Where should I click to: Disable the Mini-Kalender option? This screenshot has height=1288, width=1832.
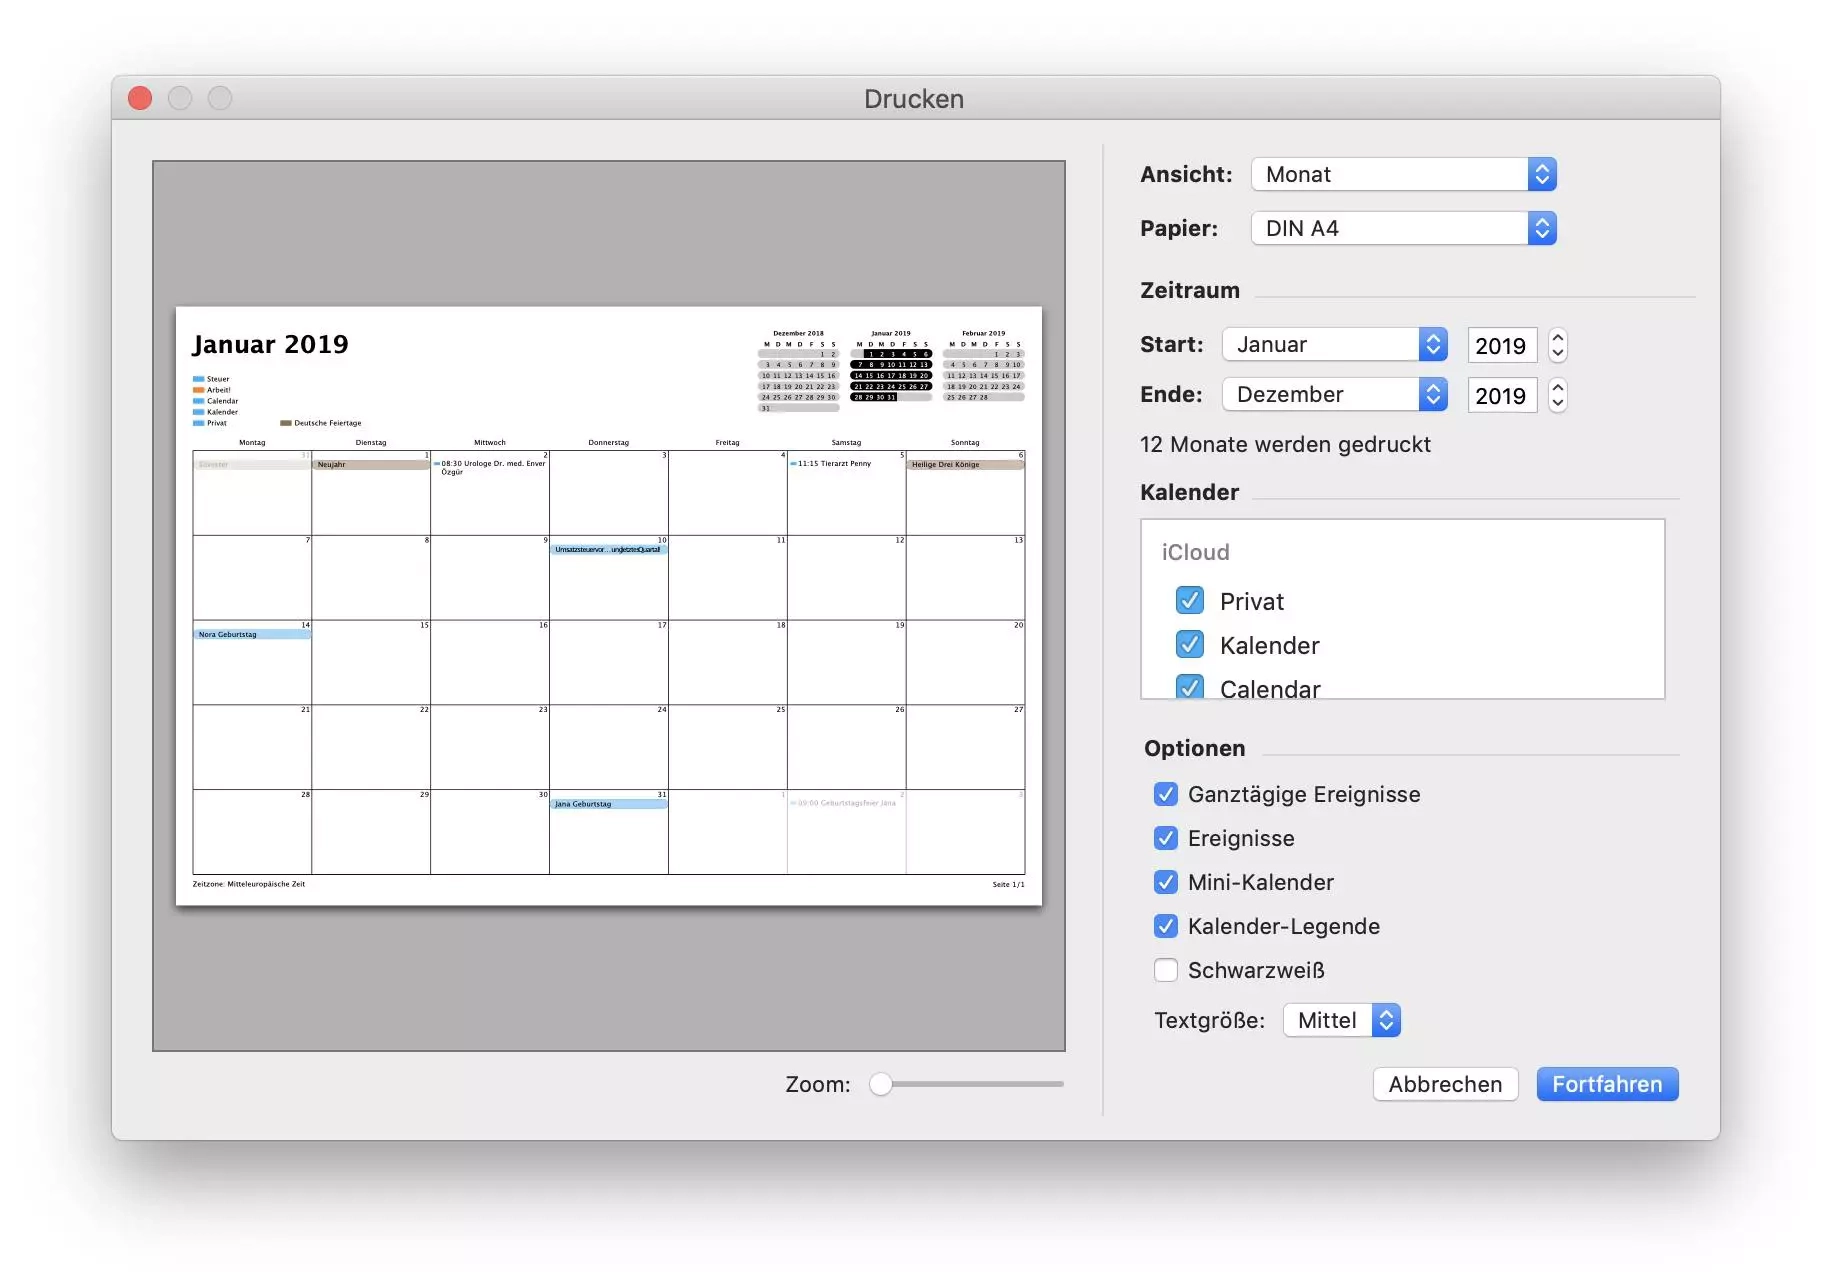point(1166,882)
